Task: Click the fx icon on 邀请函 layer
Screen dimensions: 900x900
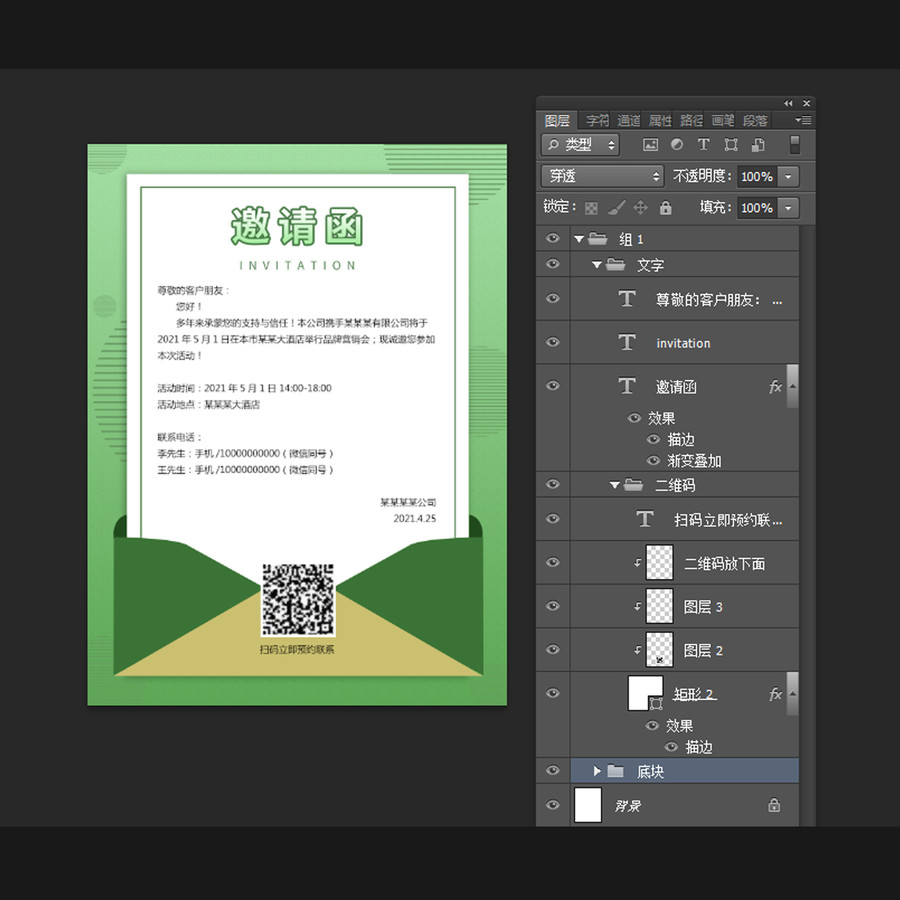Action: coord(775,387)
